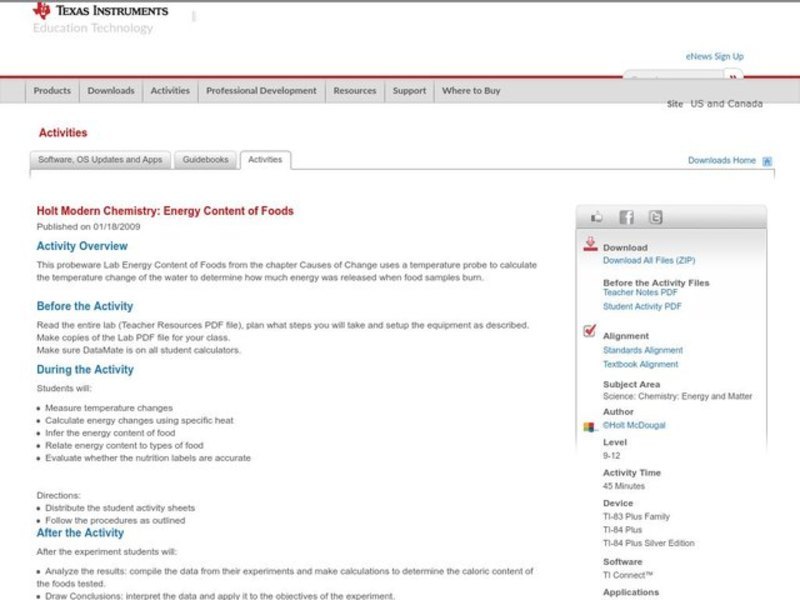This screenshot has width=800, height=600.
Task: Click the eNews Sign Up link
Action: point(715,56)
